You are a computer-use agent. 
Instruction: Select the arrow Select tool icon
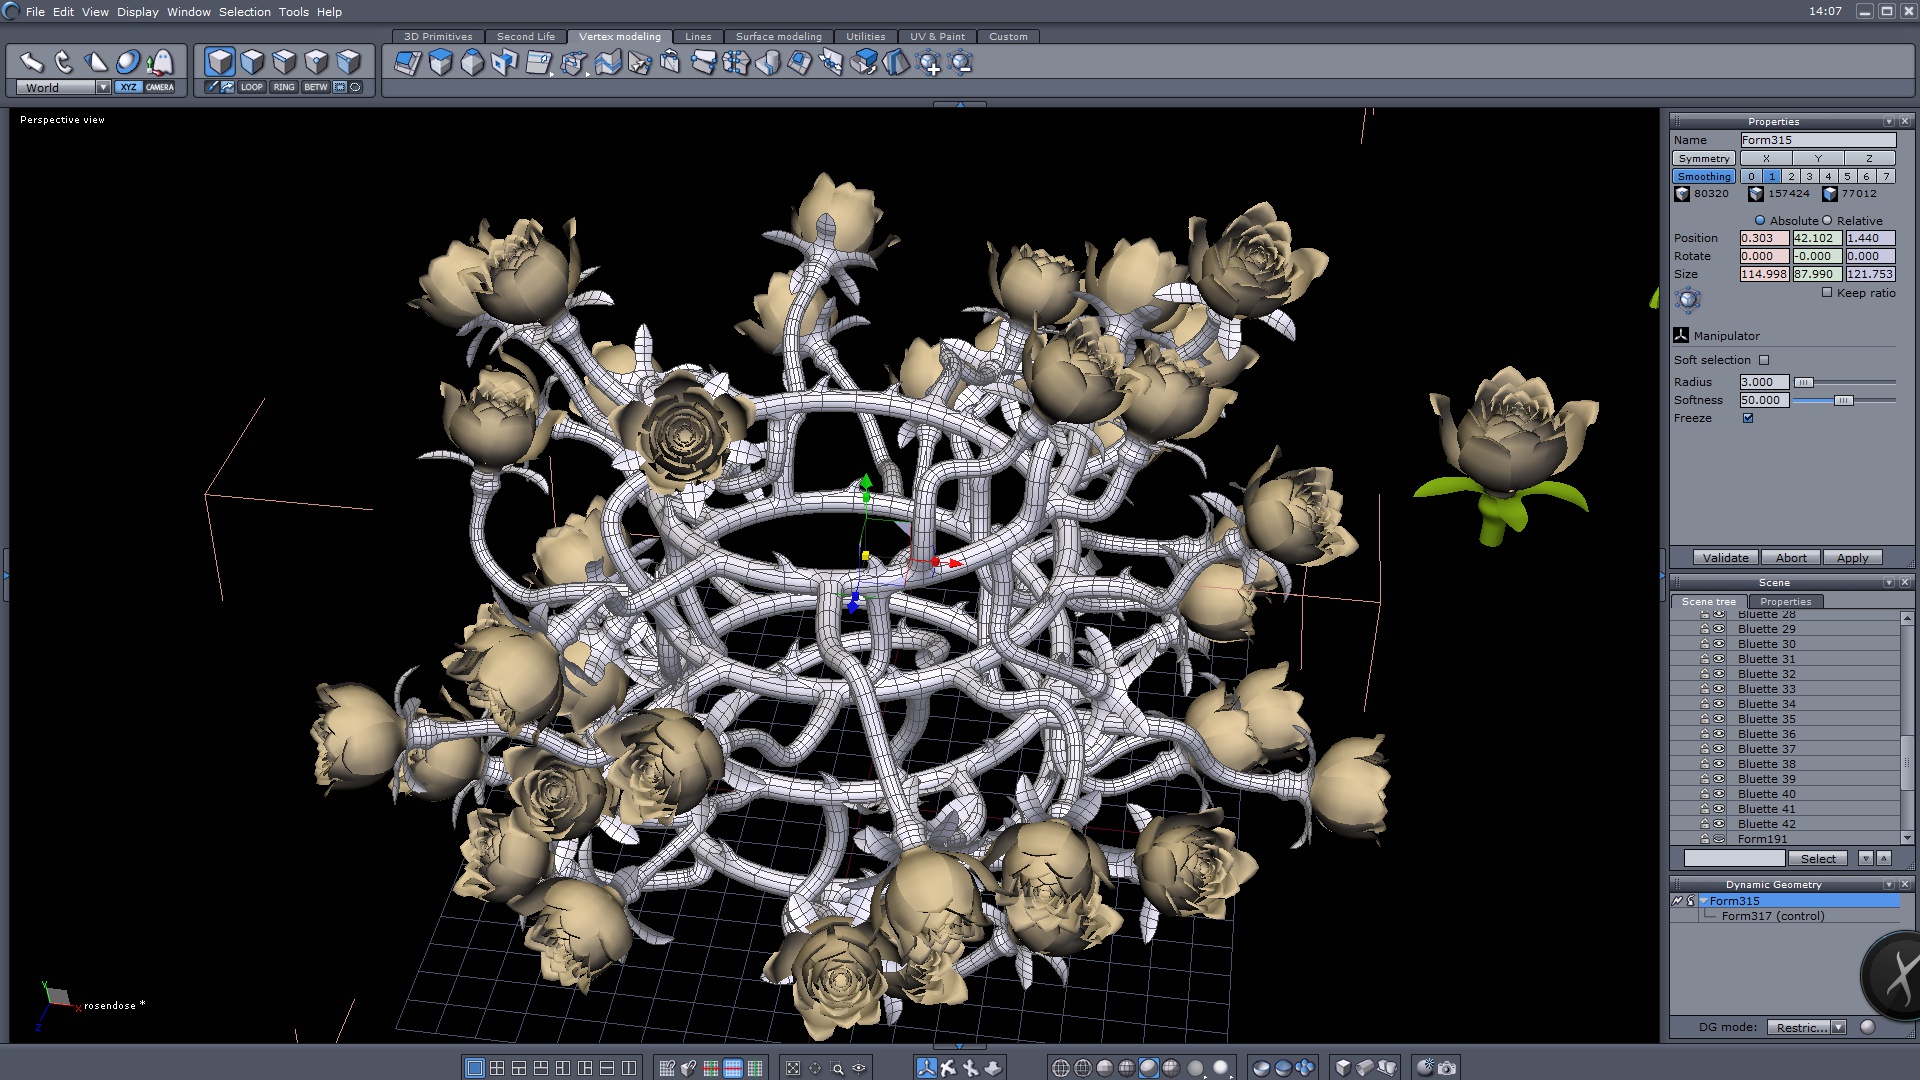[32, 62]
